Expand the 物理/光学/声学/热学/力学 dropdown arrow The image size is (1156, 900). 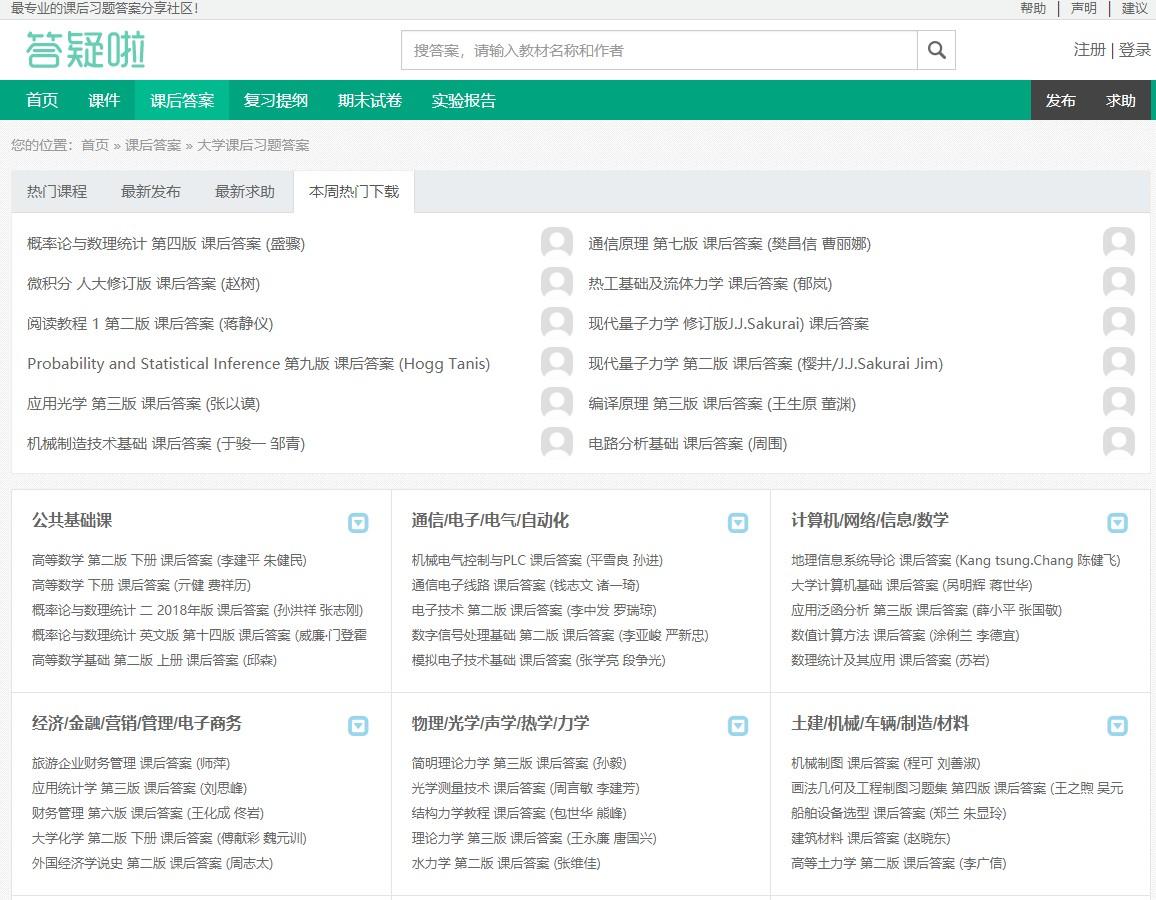(x=738, y=725)
